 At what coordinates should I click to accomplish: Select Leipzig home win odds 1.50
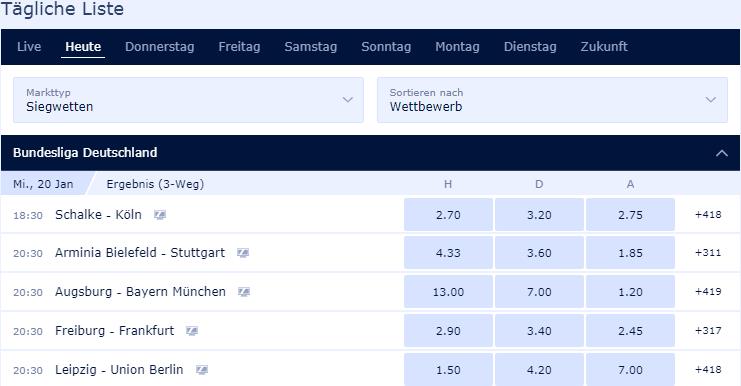(x=448, y=369)
